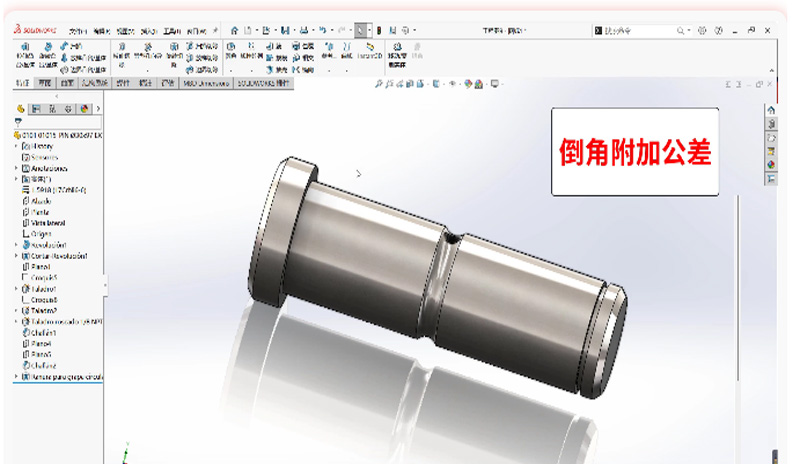800x464 pixels.
Task: Create a new document with the New icon
Action: (248, 31)
